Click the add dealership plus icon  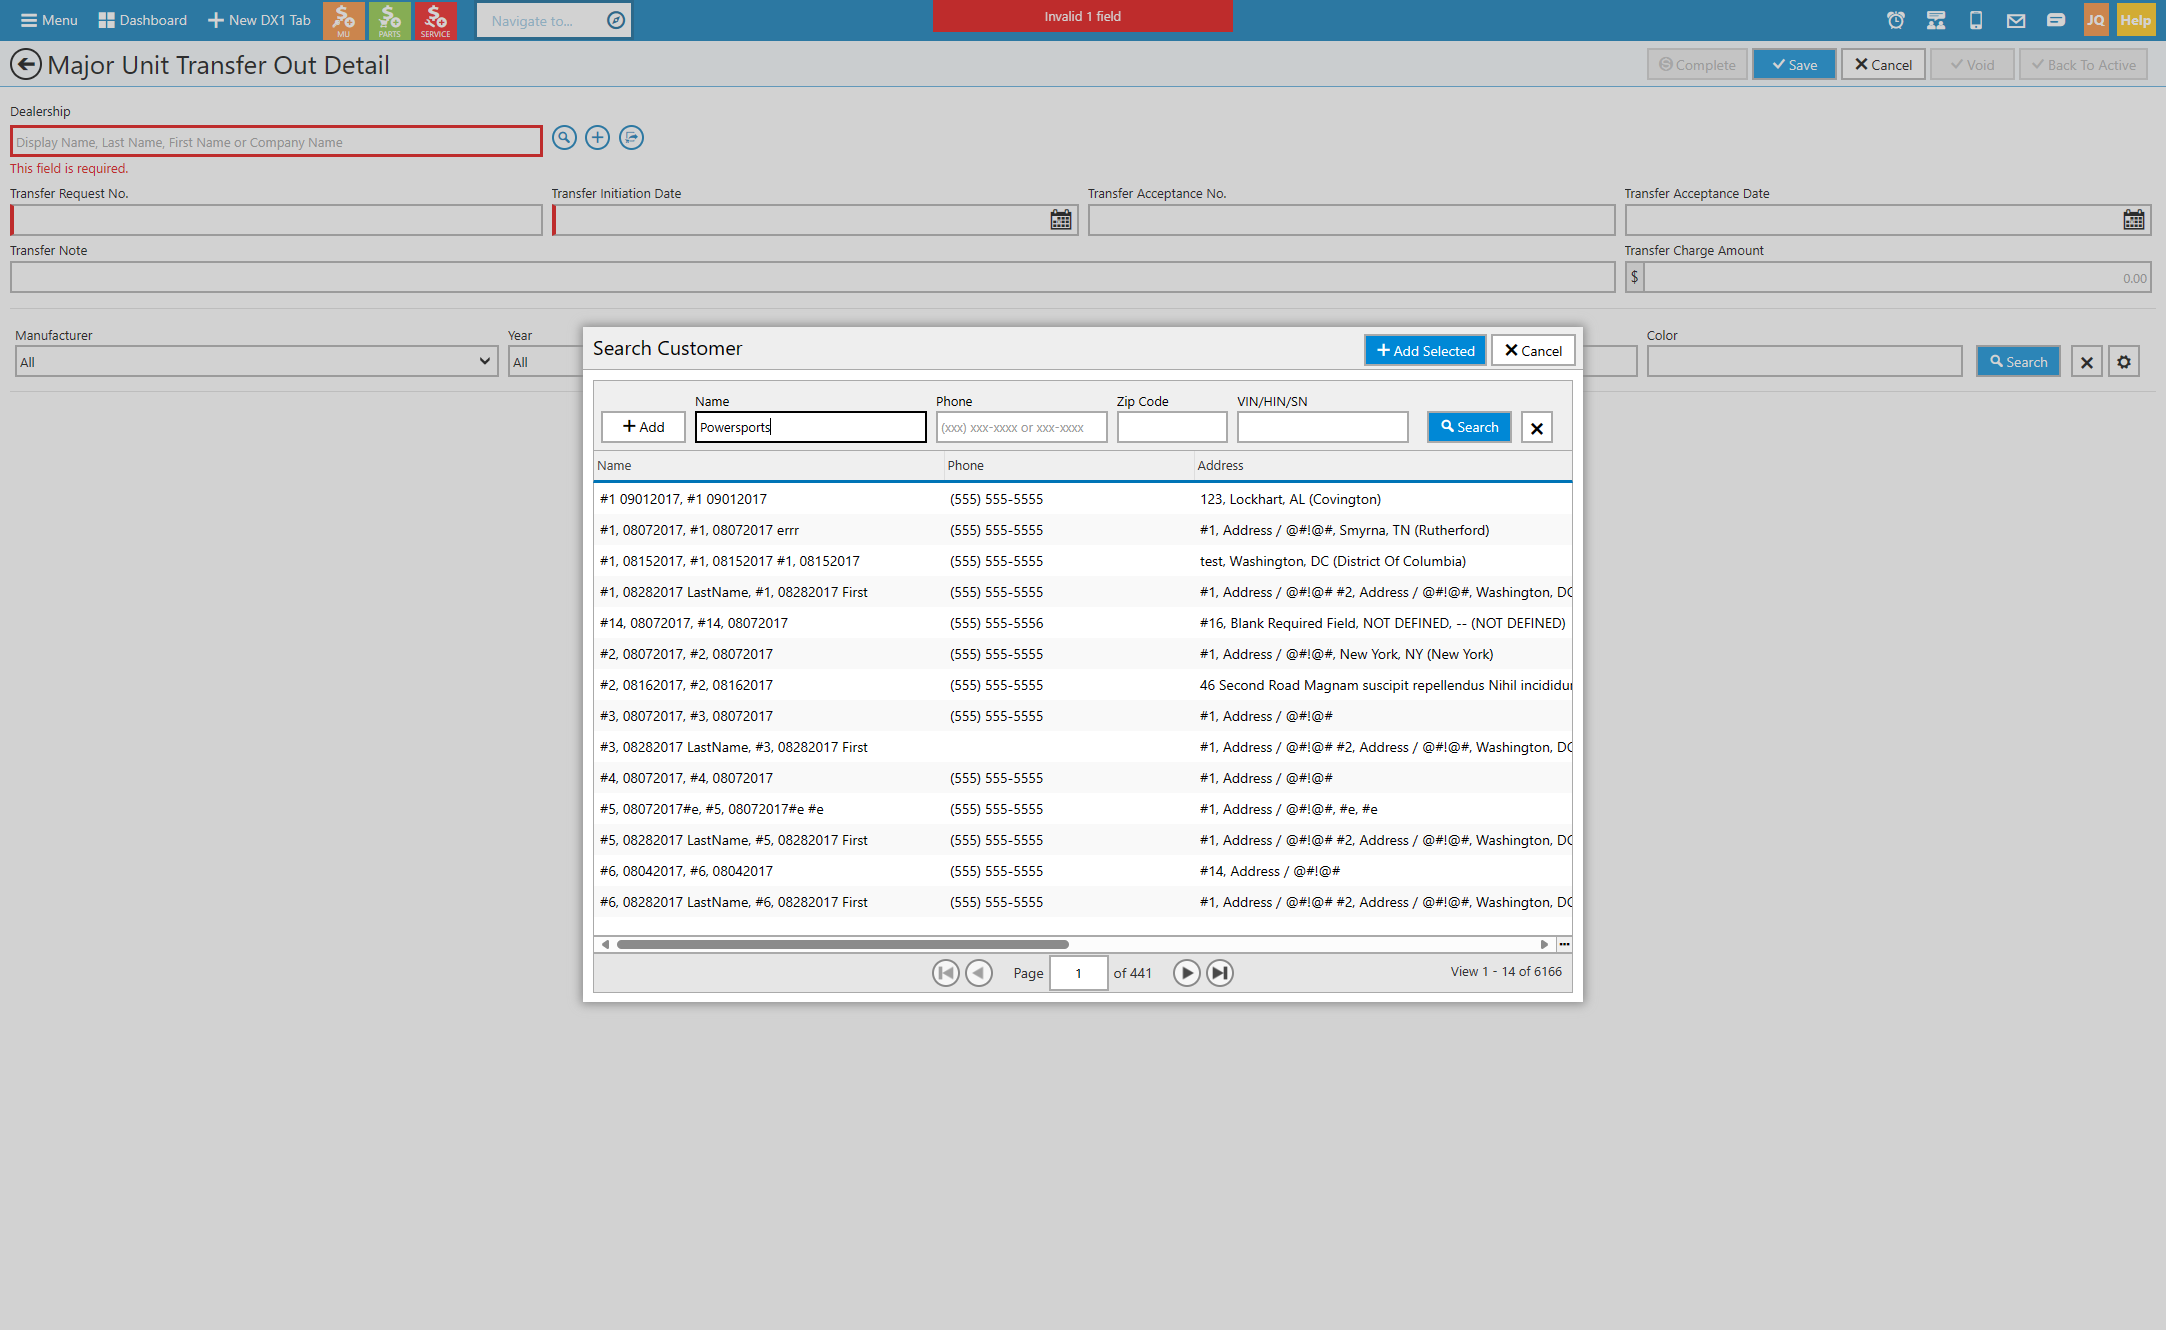pyautogui.click(x=597, y=138)
